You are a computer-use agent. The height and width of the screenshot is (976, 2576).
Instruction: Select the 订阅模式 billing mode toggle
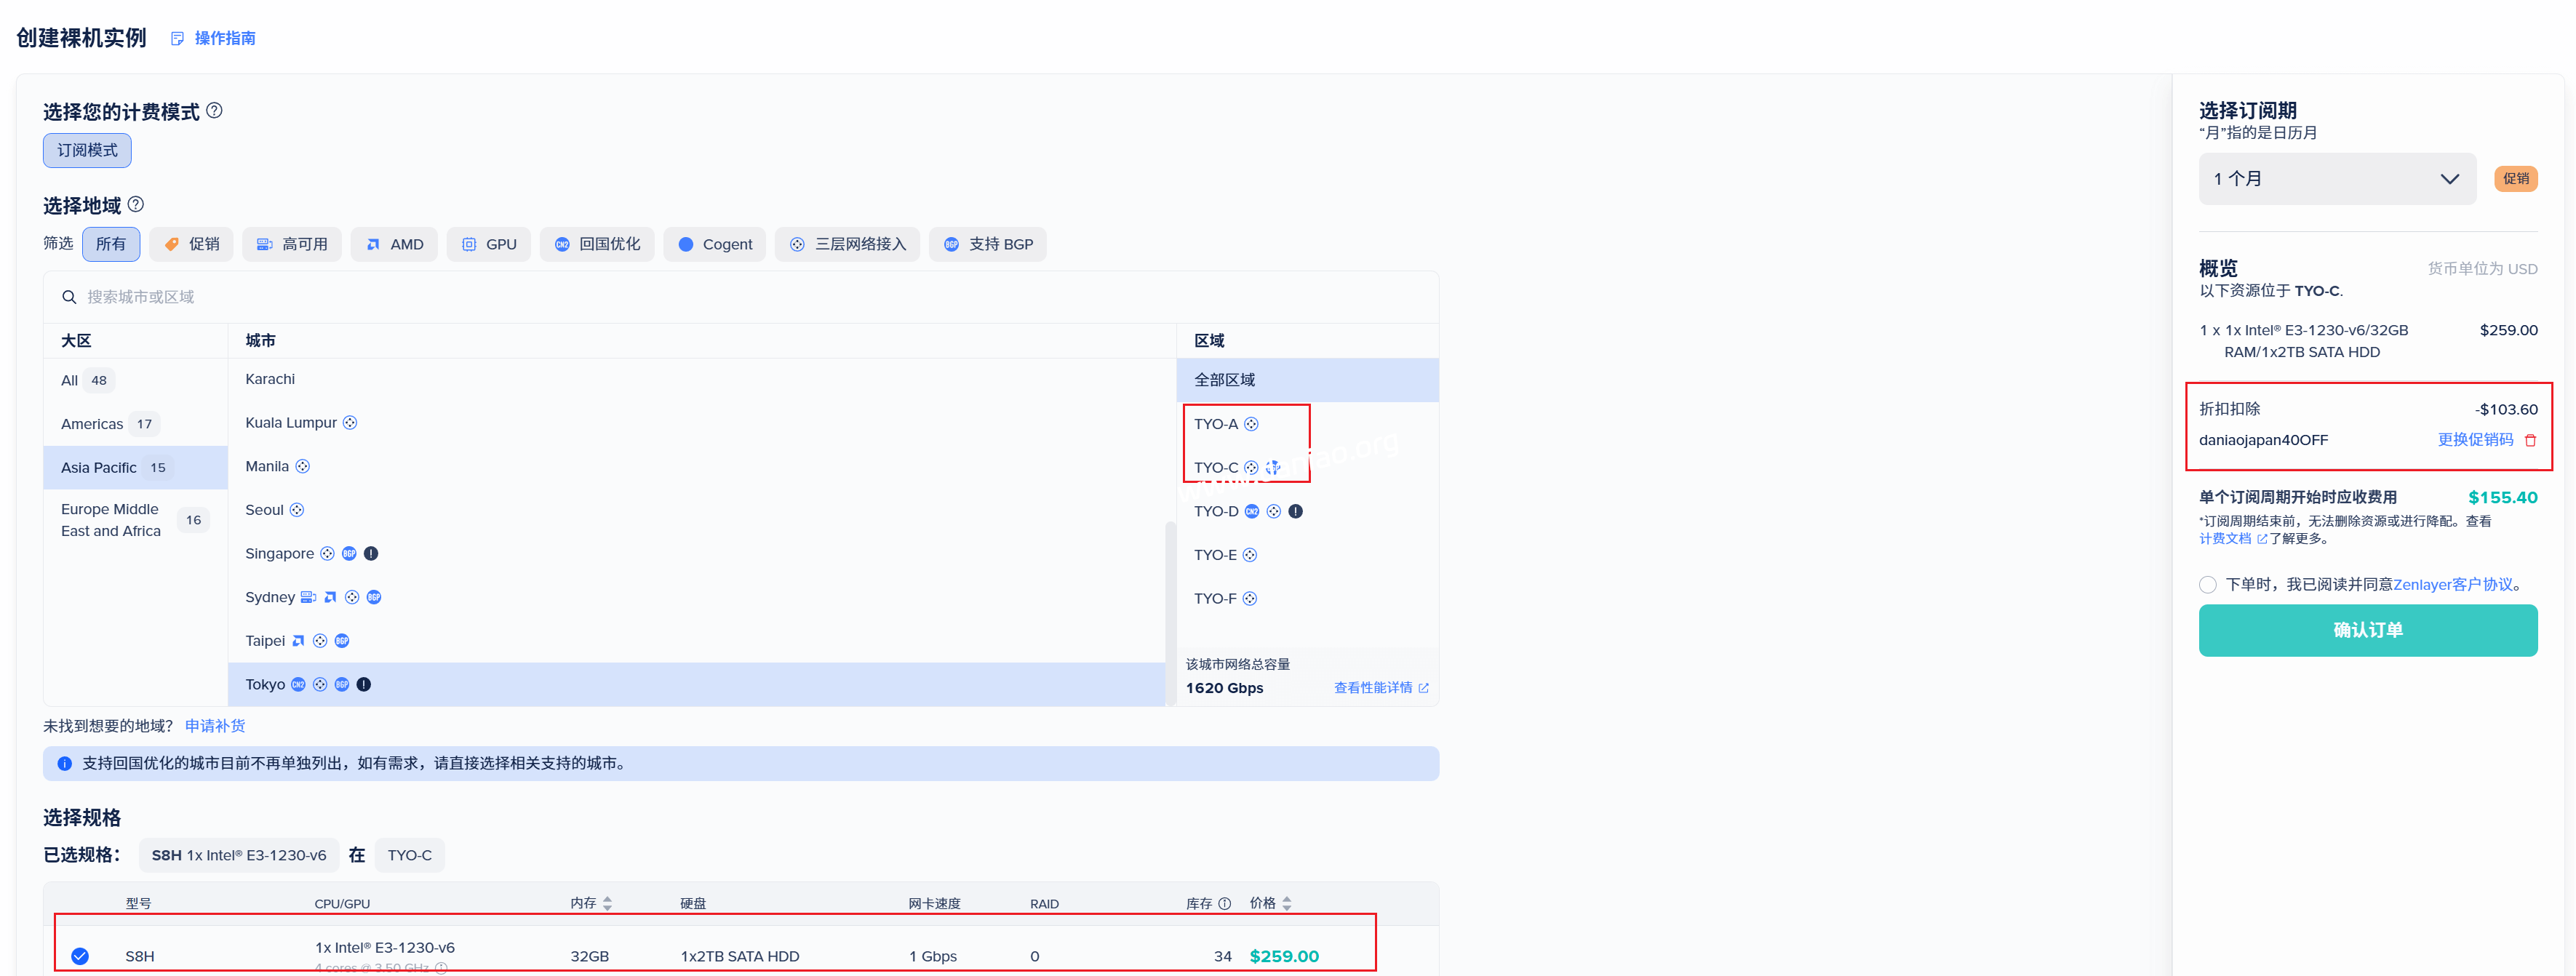click(x=87, y=150)
